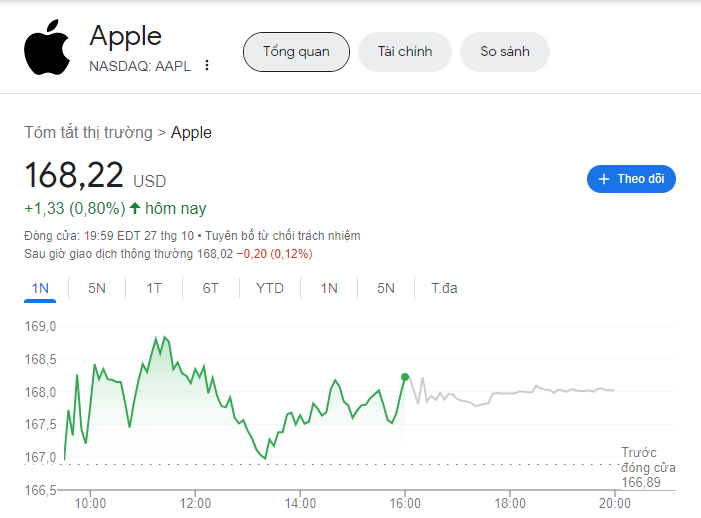Select the Tổng quan tab
This screenshot has height=518, width=701.
coord(296,52)
